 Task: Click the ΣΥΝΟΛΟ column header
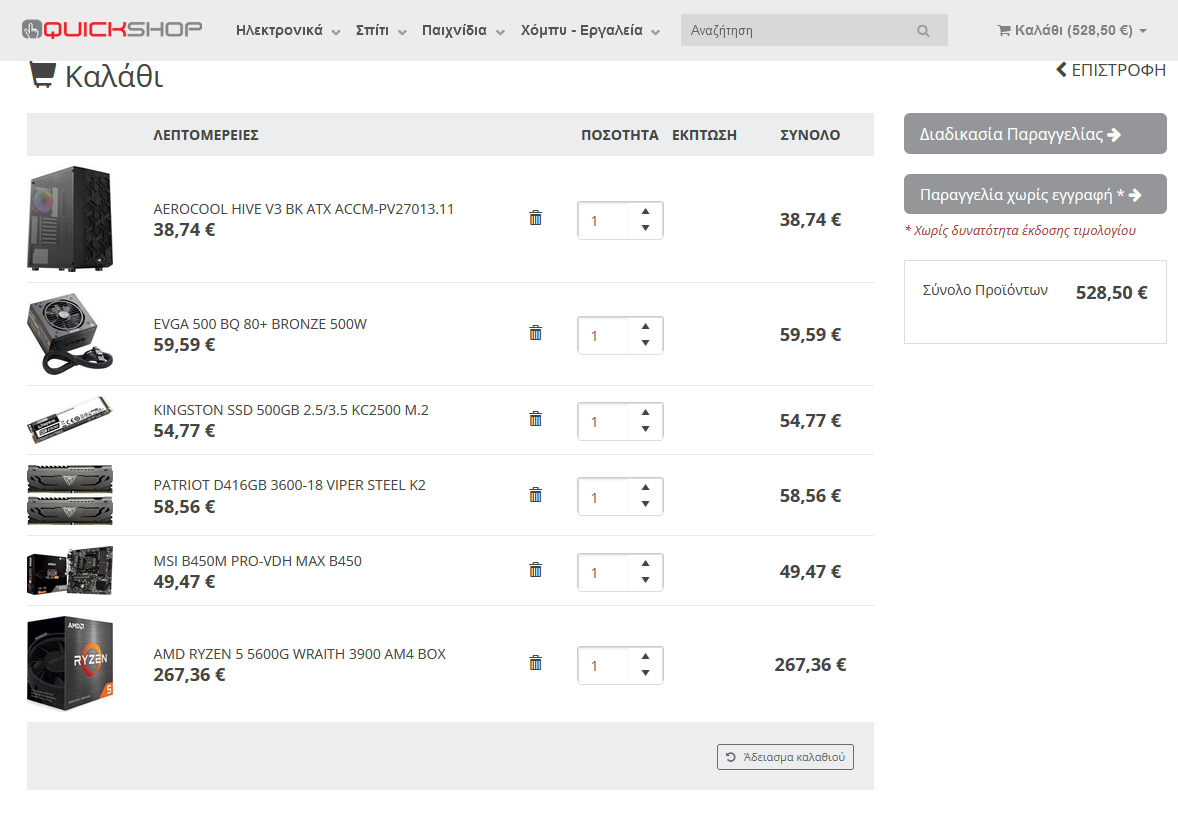coord(810,135)
